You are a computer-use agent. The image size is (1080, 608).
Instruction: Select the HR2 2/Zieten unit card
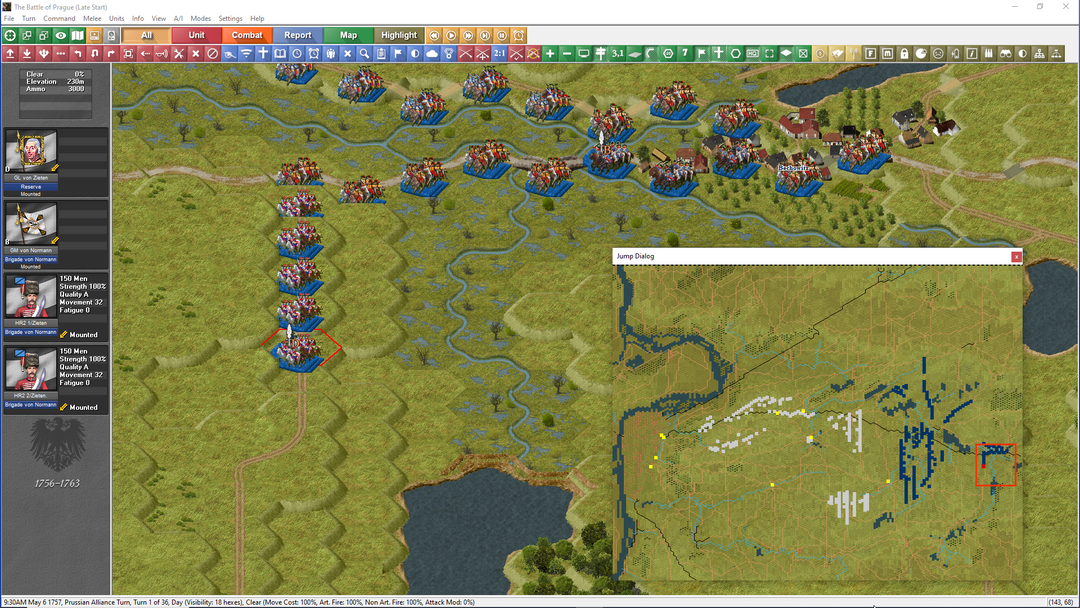tap(56, 378)
